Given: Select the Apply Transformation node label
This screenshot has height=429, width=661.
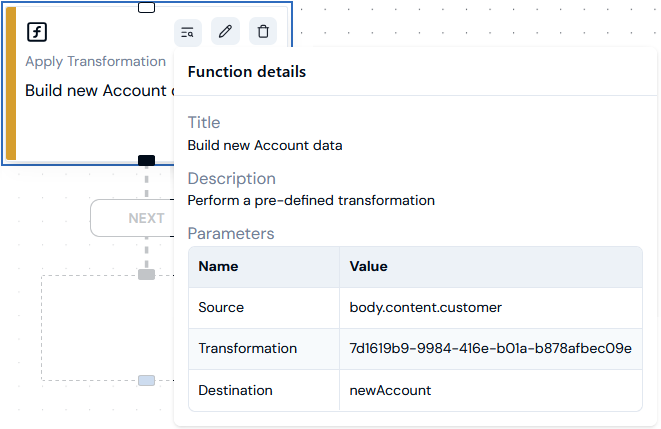Looking at the screenshot, I should coord(96,62).
